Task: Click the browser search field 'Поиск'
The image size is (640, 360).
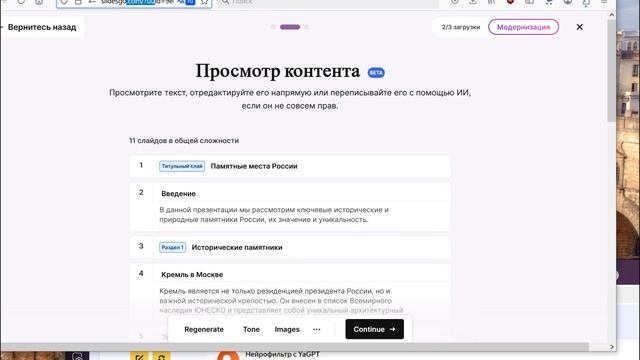Action: (x=329, y=2)
